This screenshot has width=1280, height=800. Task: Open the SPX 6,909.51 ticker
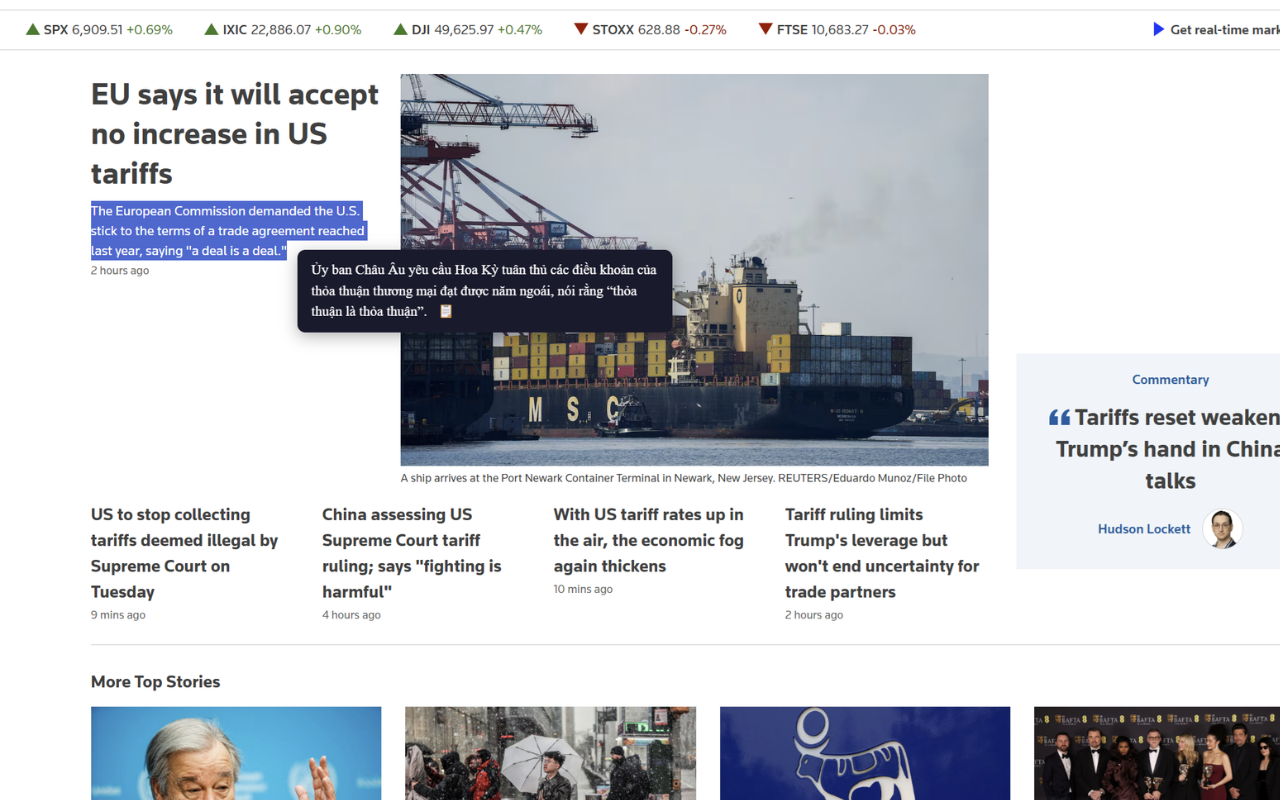pos(99,30)
